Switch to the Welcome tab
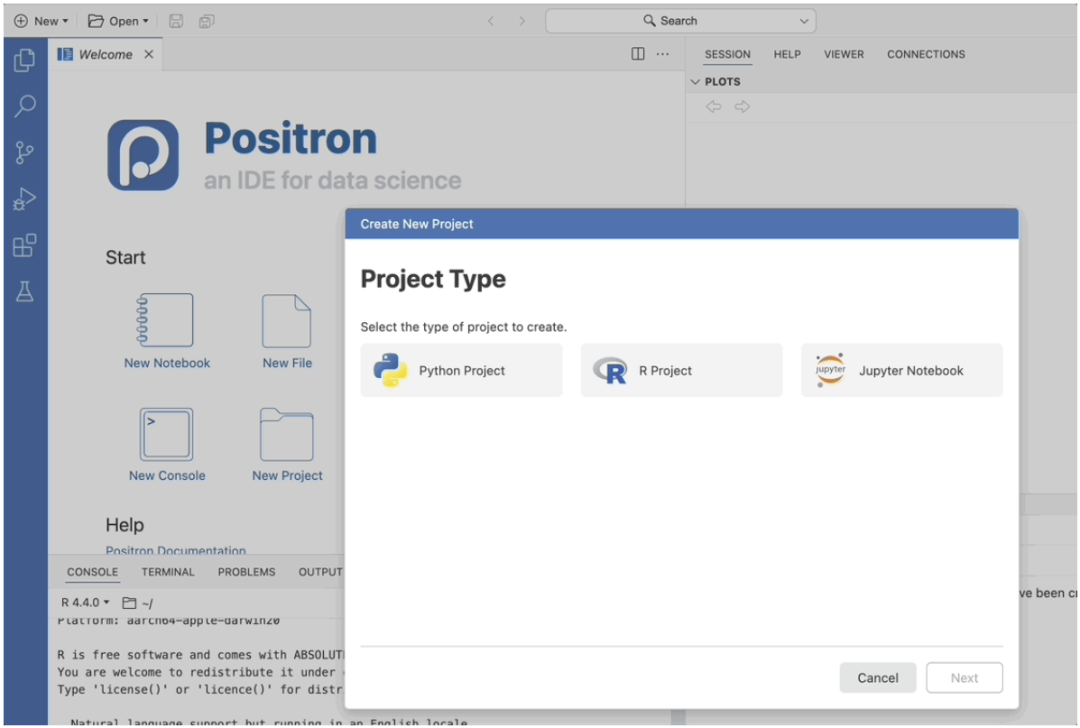This screenshot has height=728, width=1080. click(105, 54)
